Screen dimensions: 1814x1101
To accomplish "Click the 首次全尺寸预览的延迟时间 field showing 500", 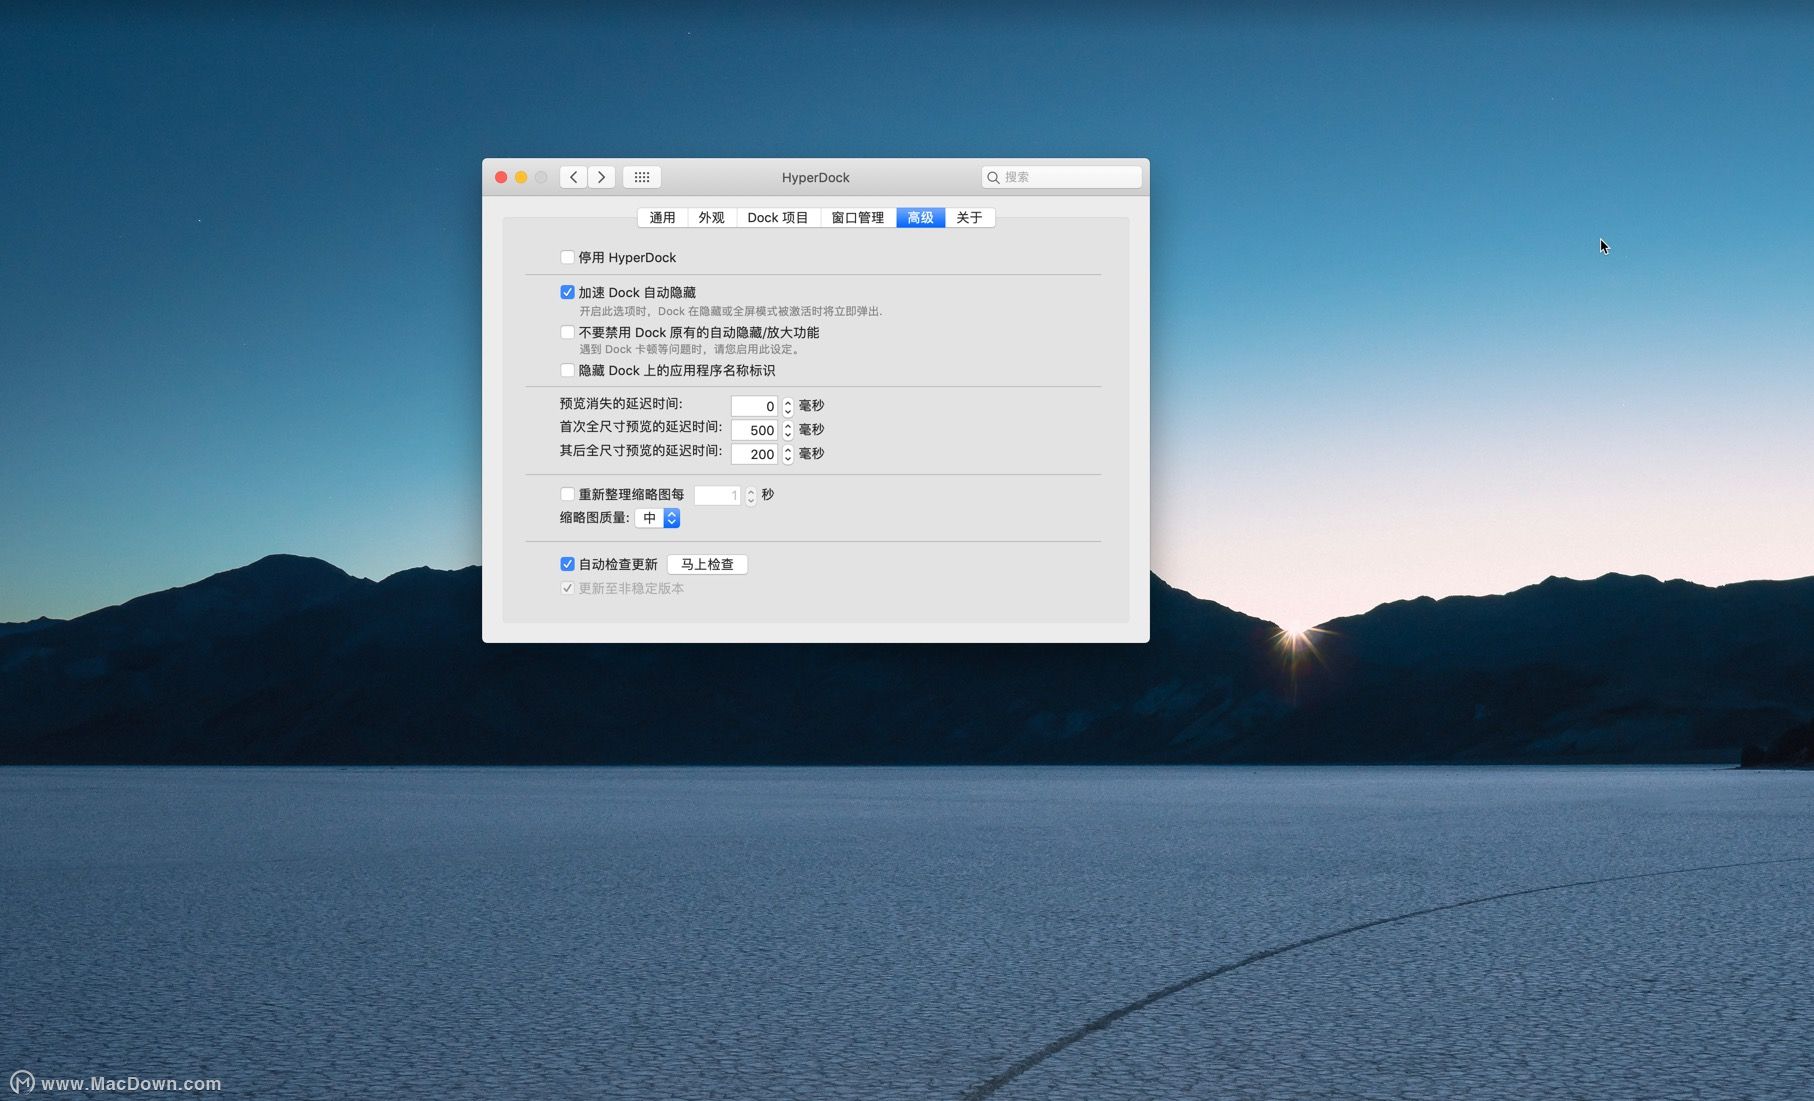I will pyautogui.click(x=754, y=430).
